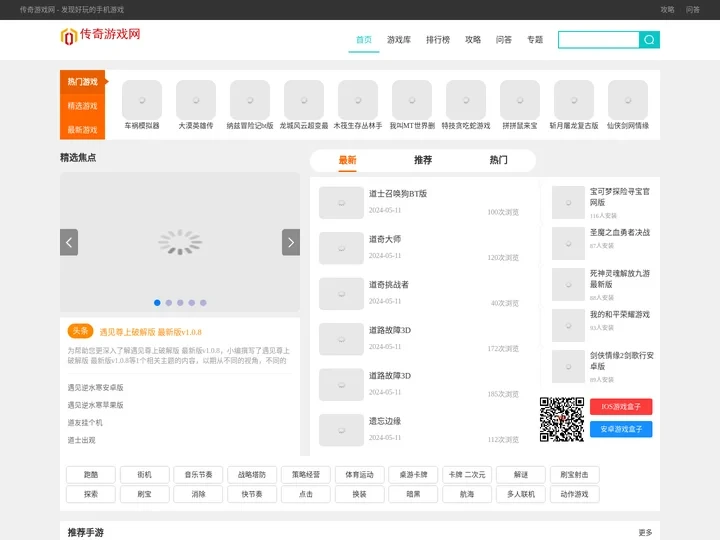Switch to the 推荐 list tab
The image size is (720, 540).
click(423, 160)
